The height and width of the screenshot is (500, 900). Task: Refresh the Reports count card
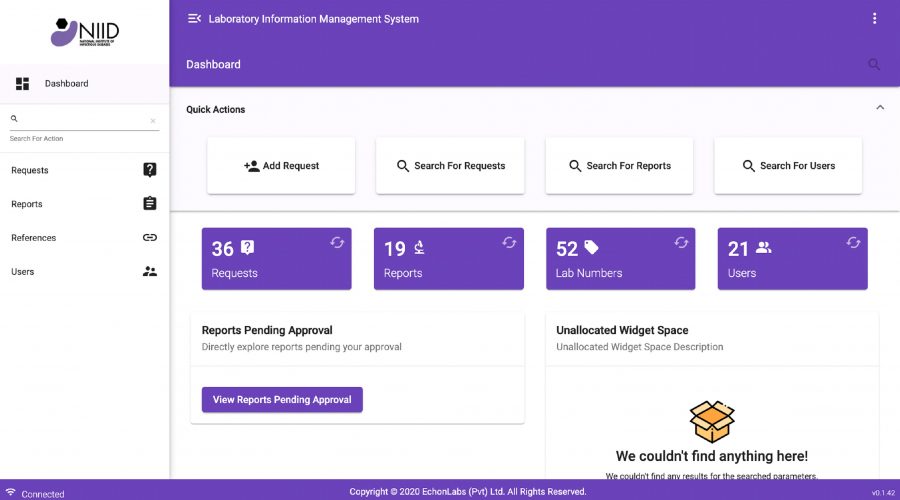tap(509, 243)
